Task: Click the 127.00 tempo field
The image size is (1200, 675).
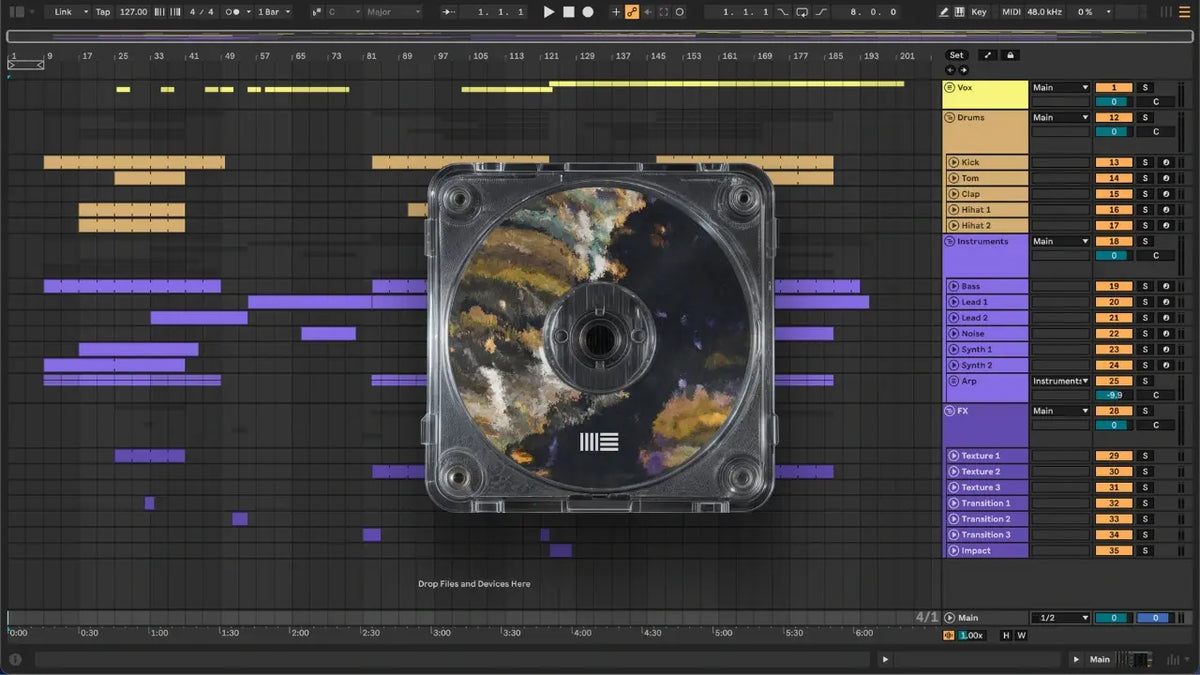Action: (x=133, y=12)
